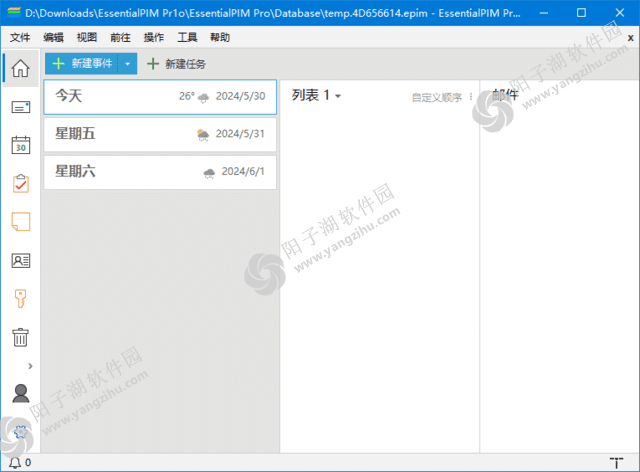The width and height of the screenshot is (640, 472).
Task: Expand the sidebar with chevron arrow
Action: tap(30, 366)
